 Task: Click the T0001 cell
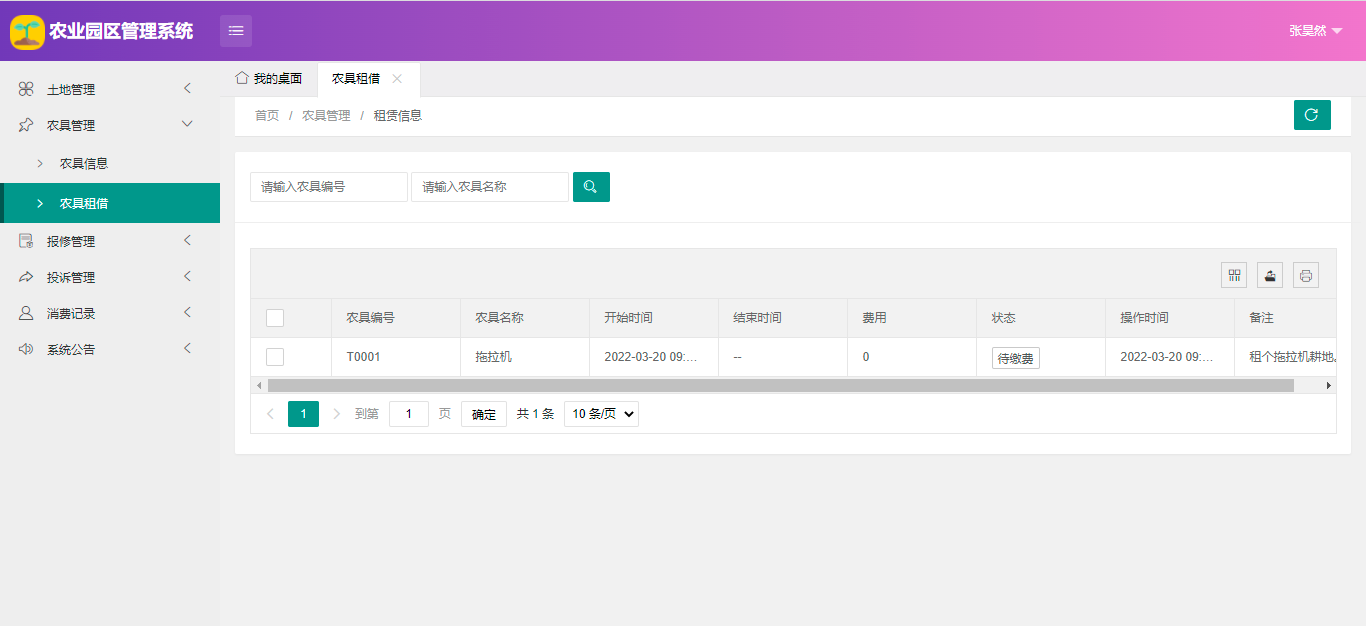point(396,357)
